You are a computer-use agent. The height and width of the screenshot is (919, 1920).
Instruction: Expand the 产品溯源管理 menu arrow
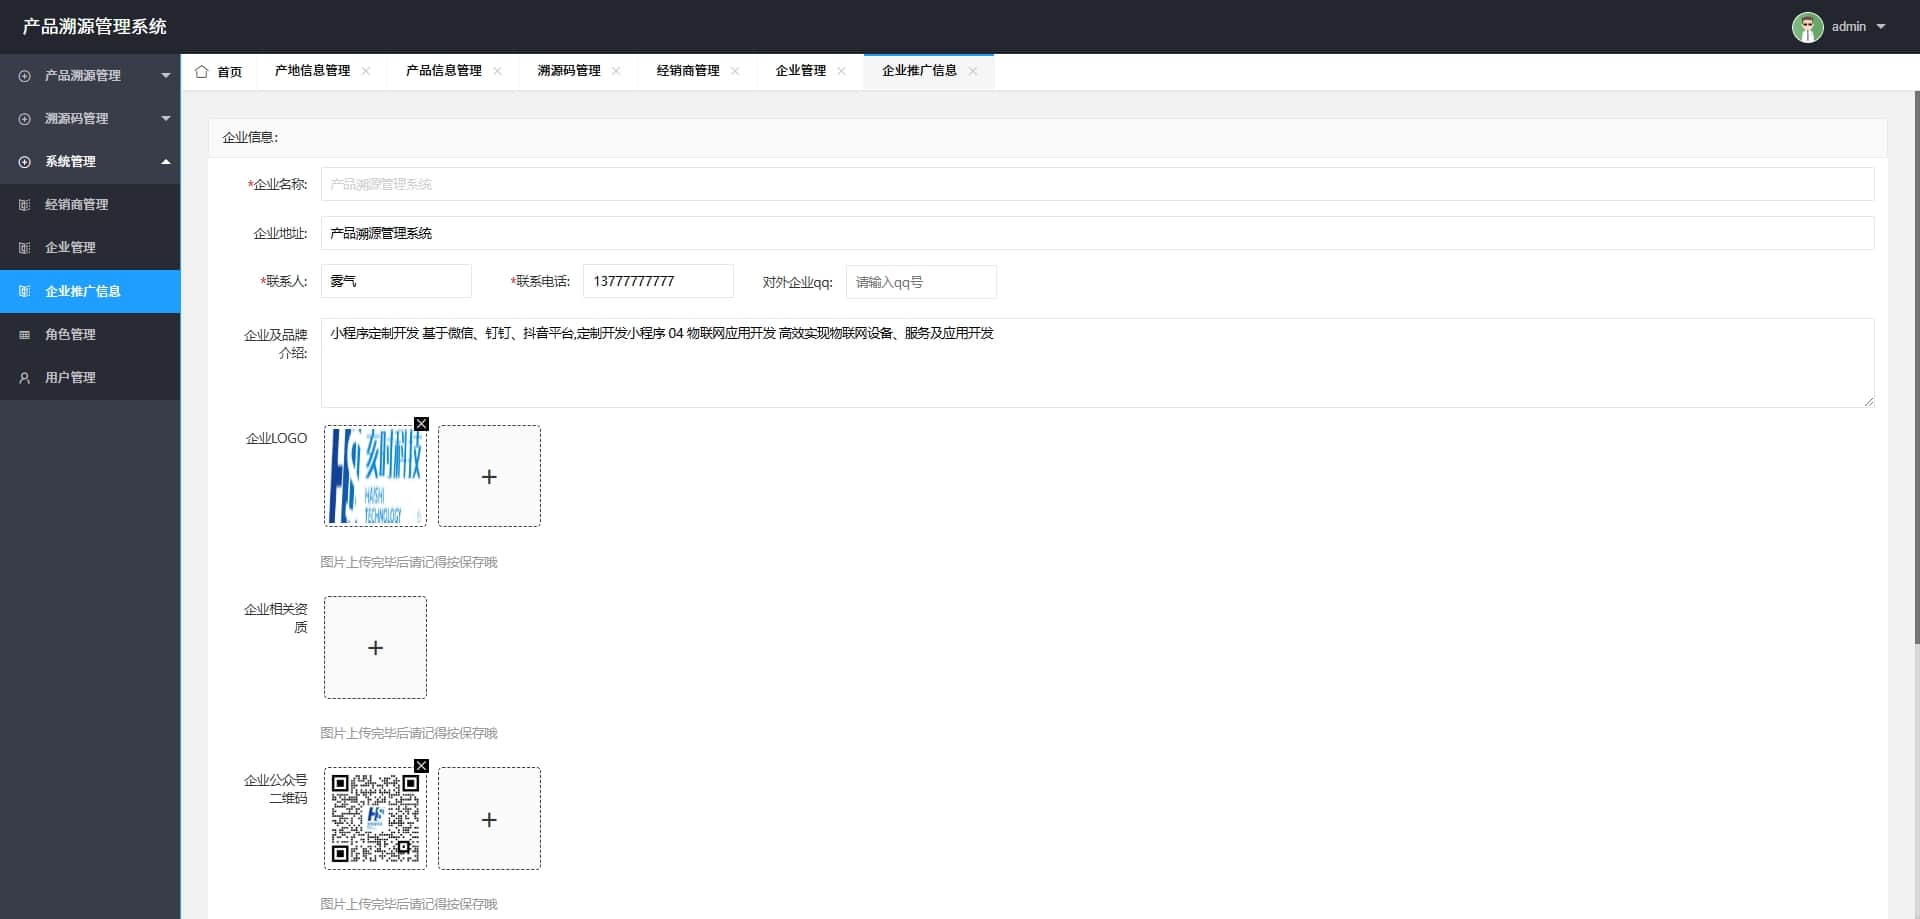click(166, 75)
